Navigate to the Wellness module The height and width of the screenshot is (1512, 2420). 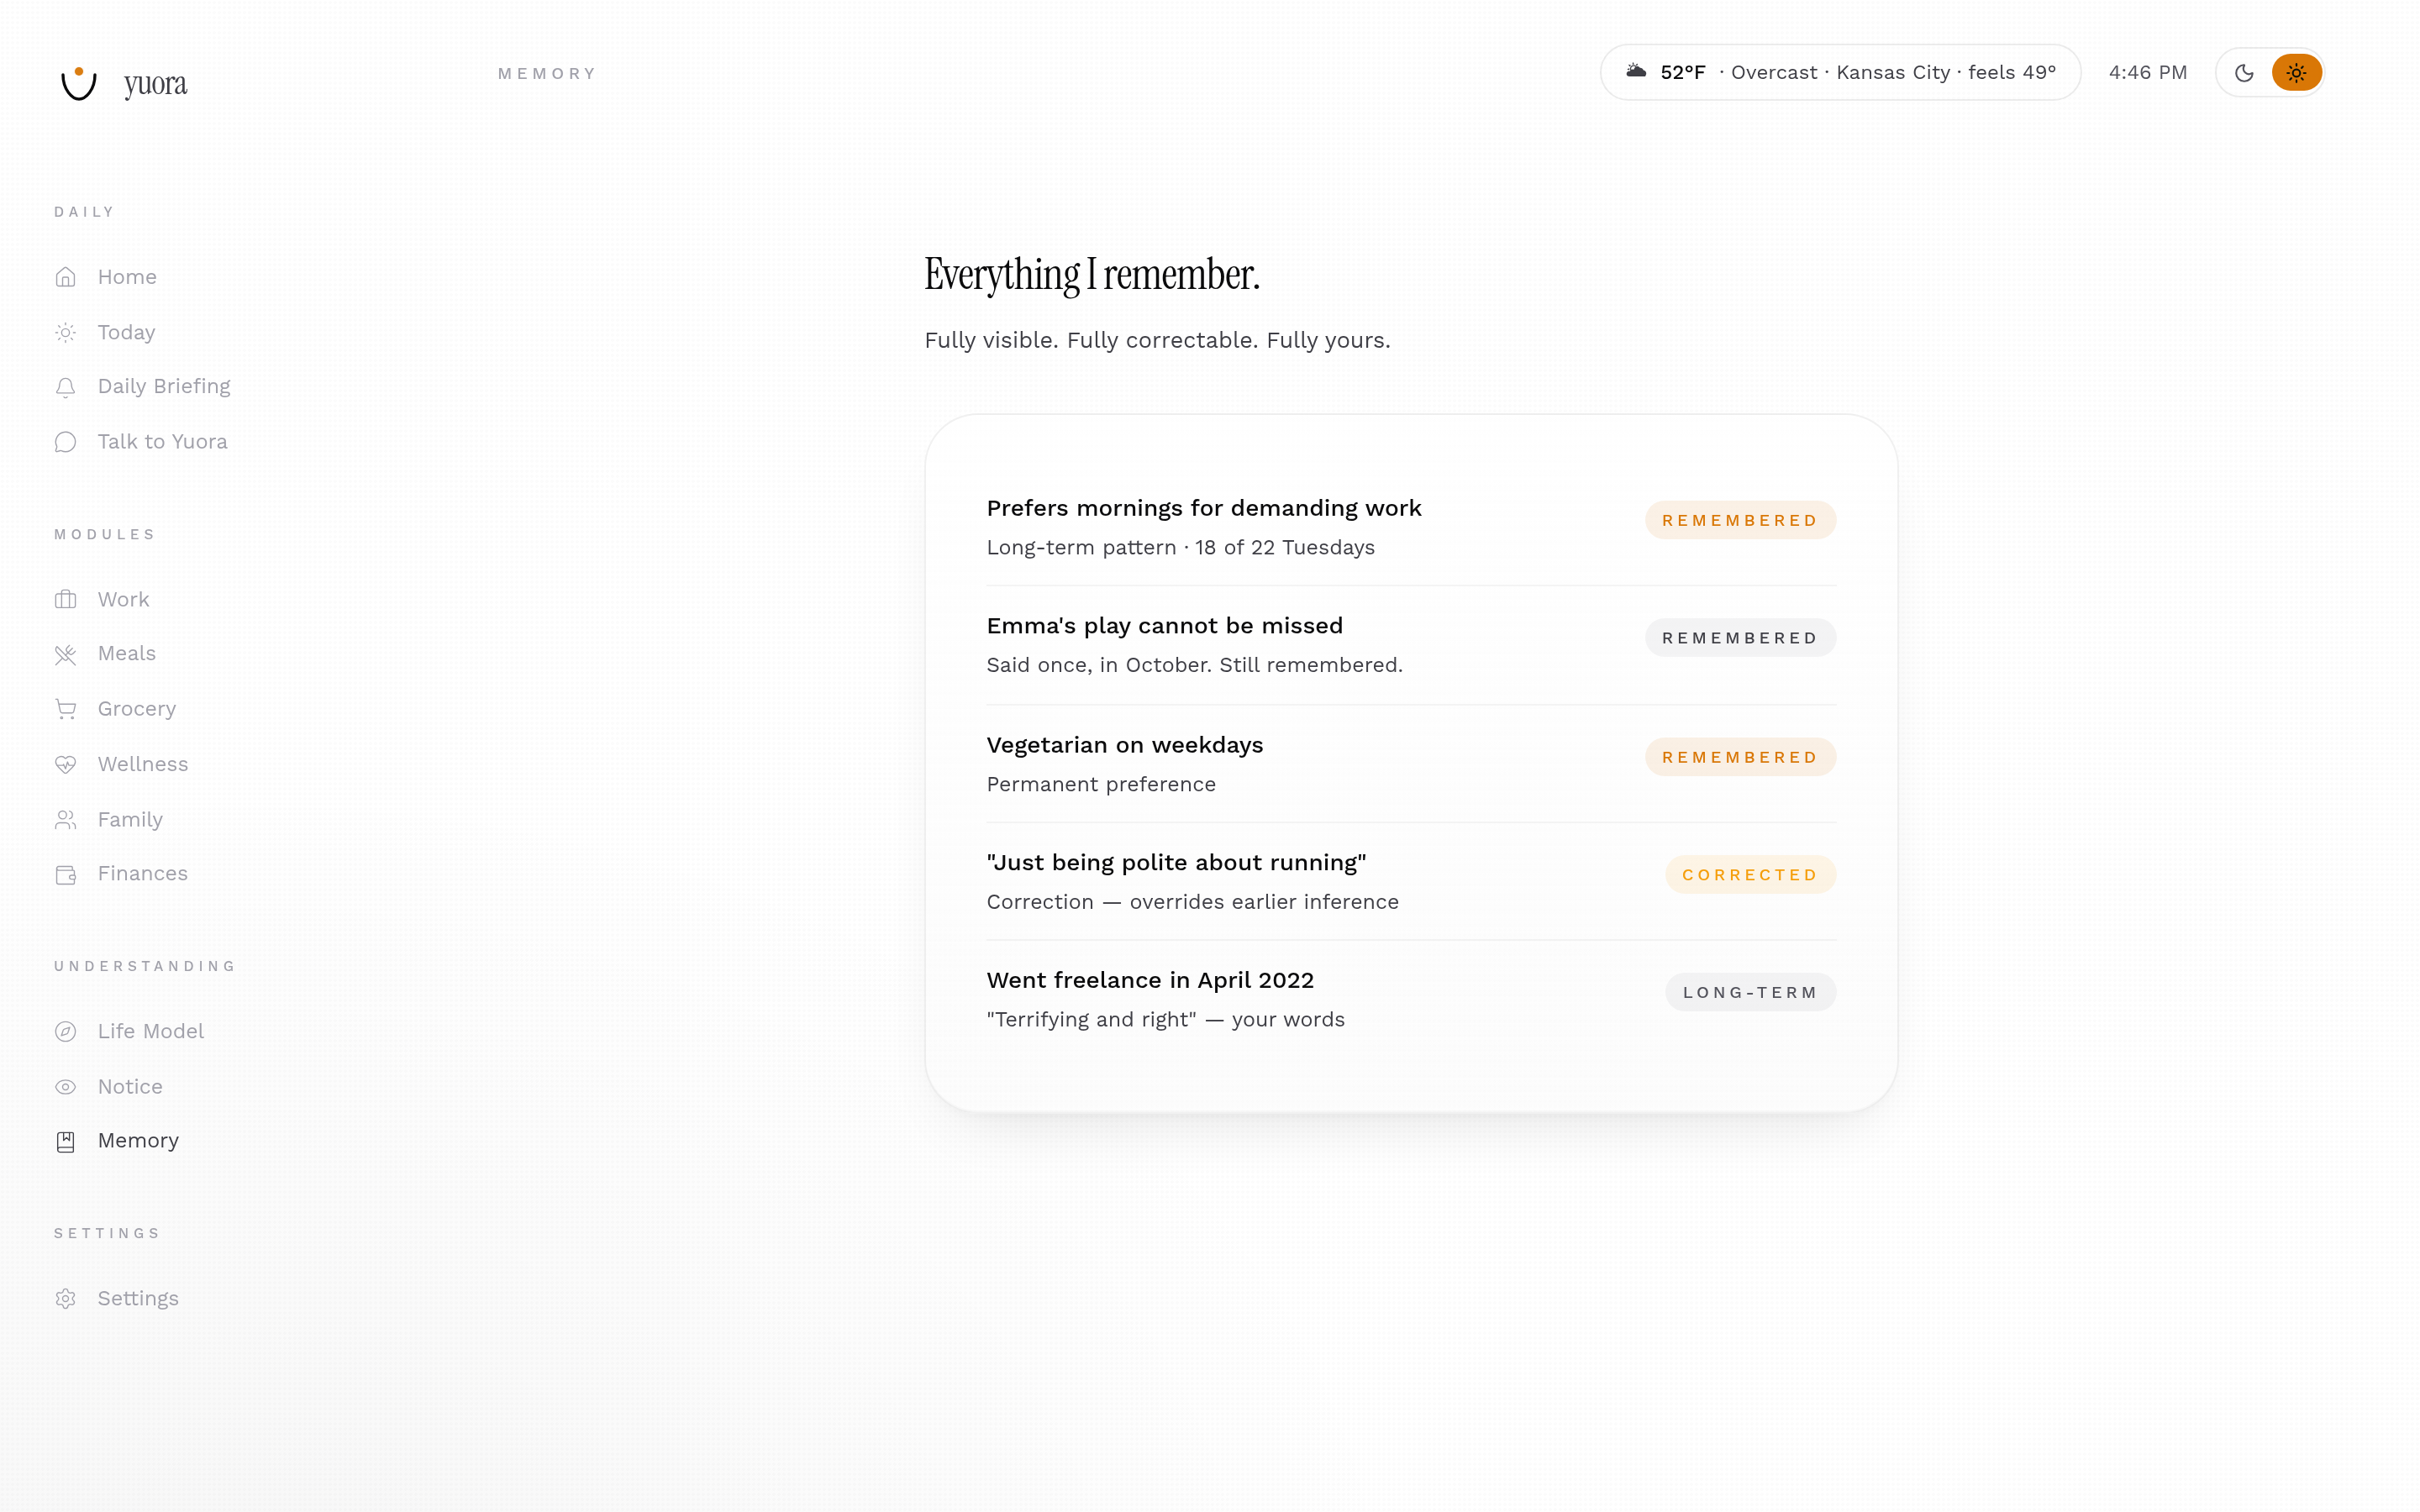click(143, 764)
